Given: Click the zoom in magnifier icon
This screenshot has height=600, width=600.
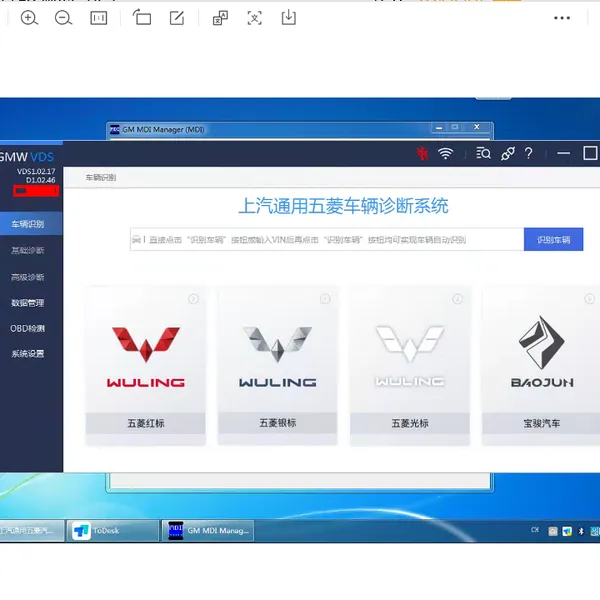Looking at the screenshot, I should (x=29, y=18).
